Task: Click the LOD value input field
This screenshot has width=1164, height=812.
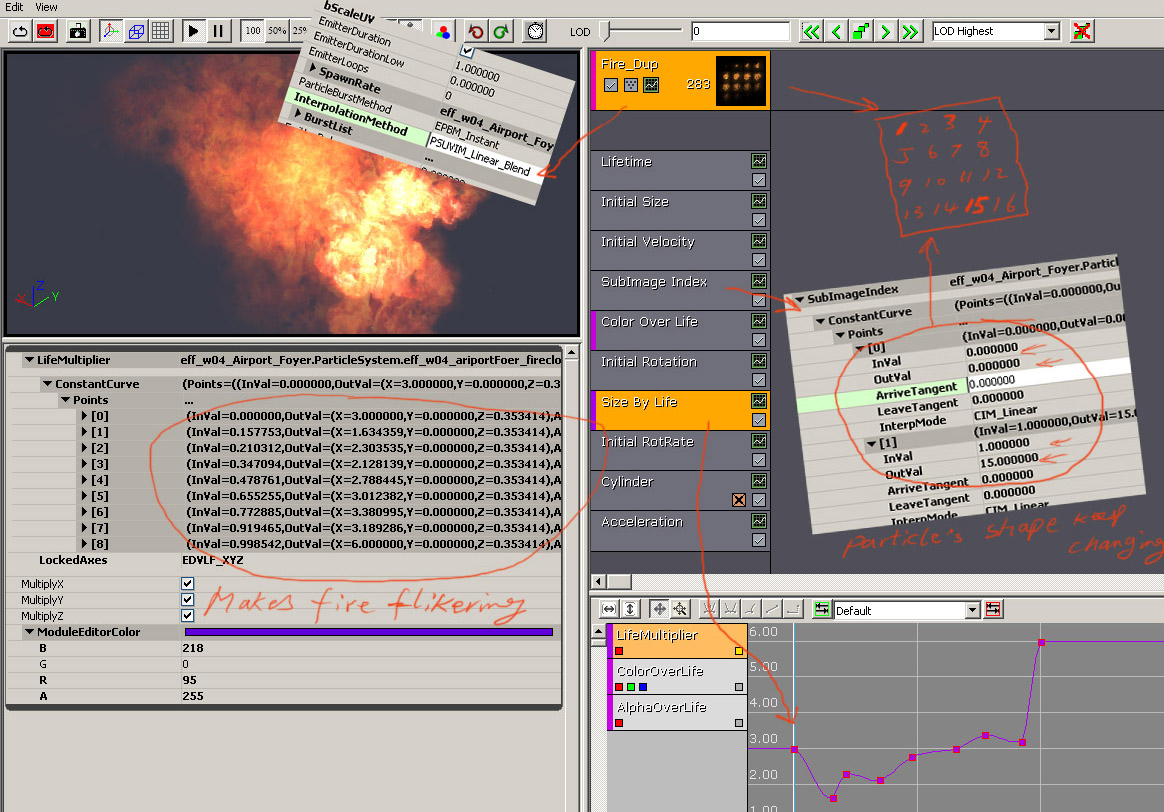Action: [740, 31]
